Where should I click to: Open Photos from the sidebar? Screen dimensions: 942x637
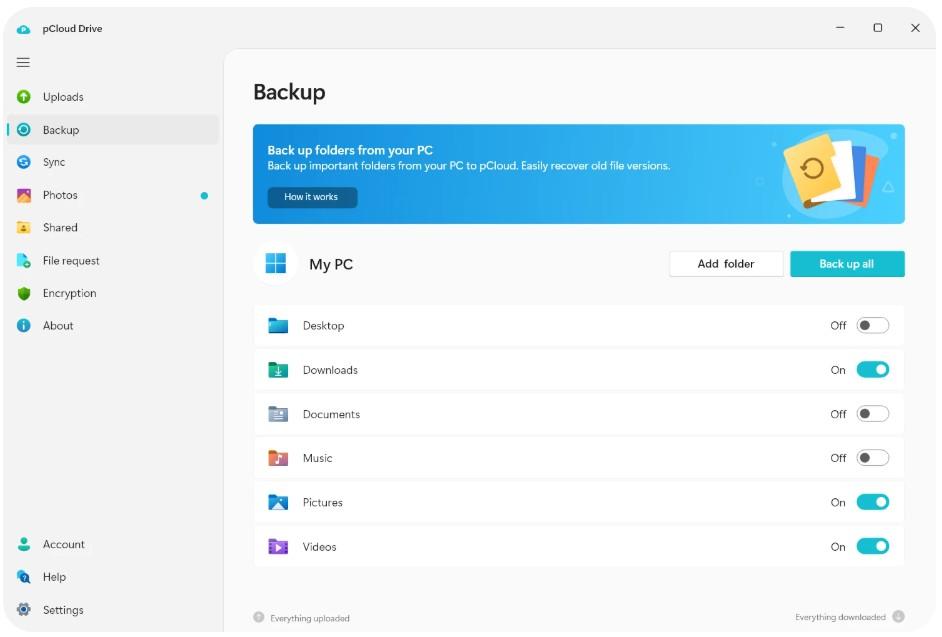(113, 195)
